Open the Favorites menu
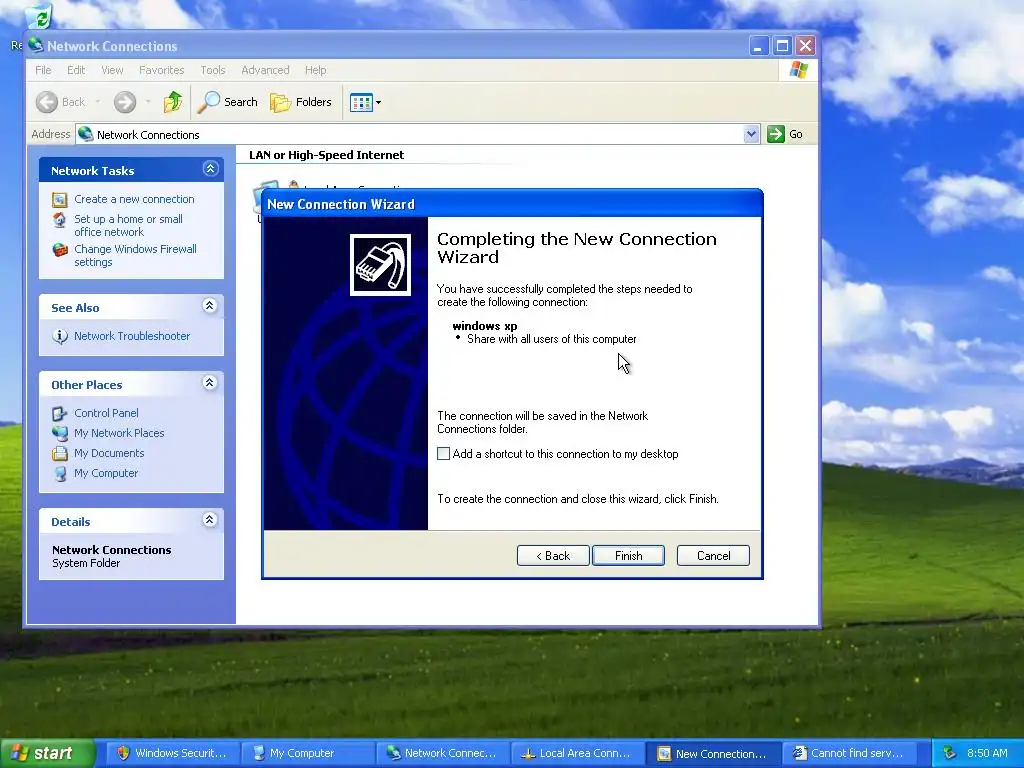The image size is (1024, 768). coord(161,70)
